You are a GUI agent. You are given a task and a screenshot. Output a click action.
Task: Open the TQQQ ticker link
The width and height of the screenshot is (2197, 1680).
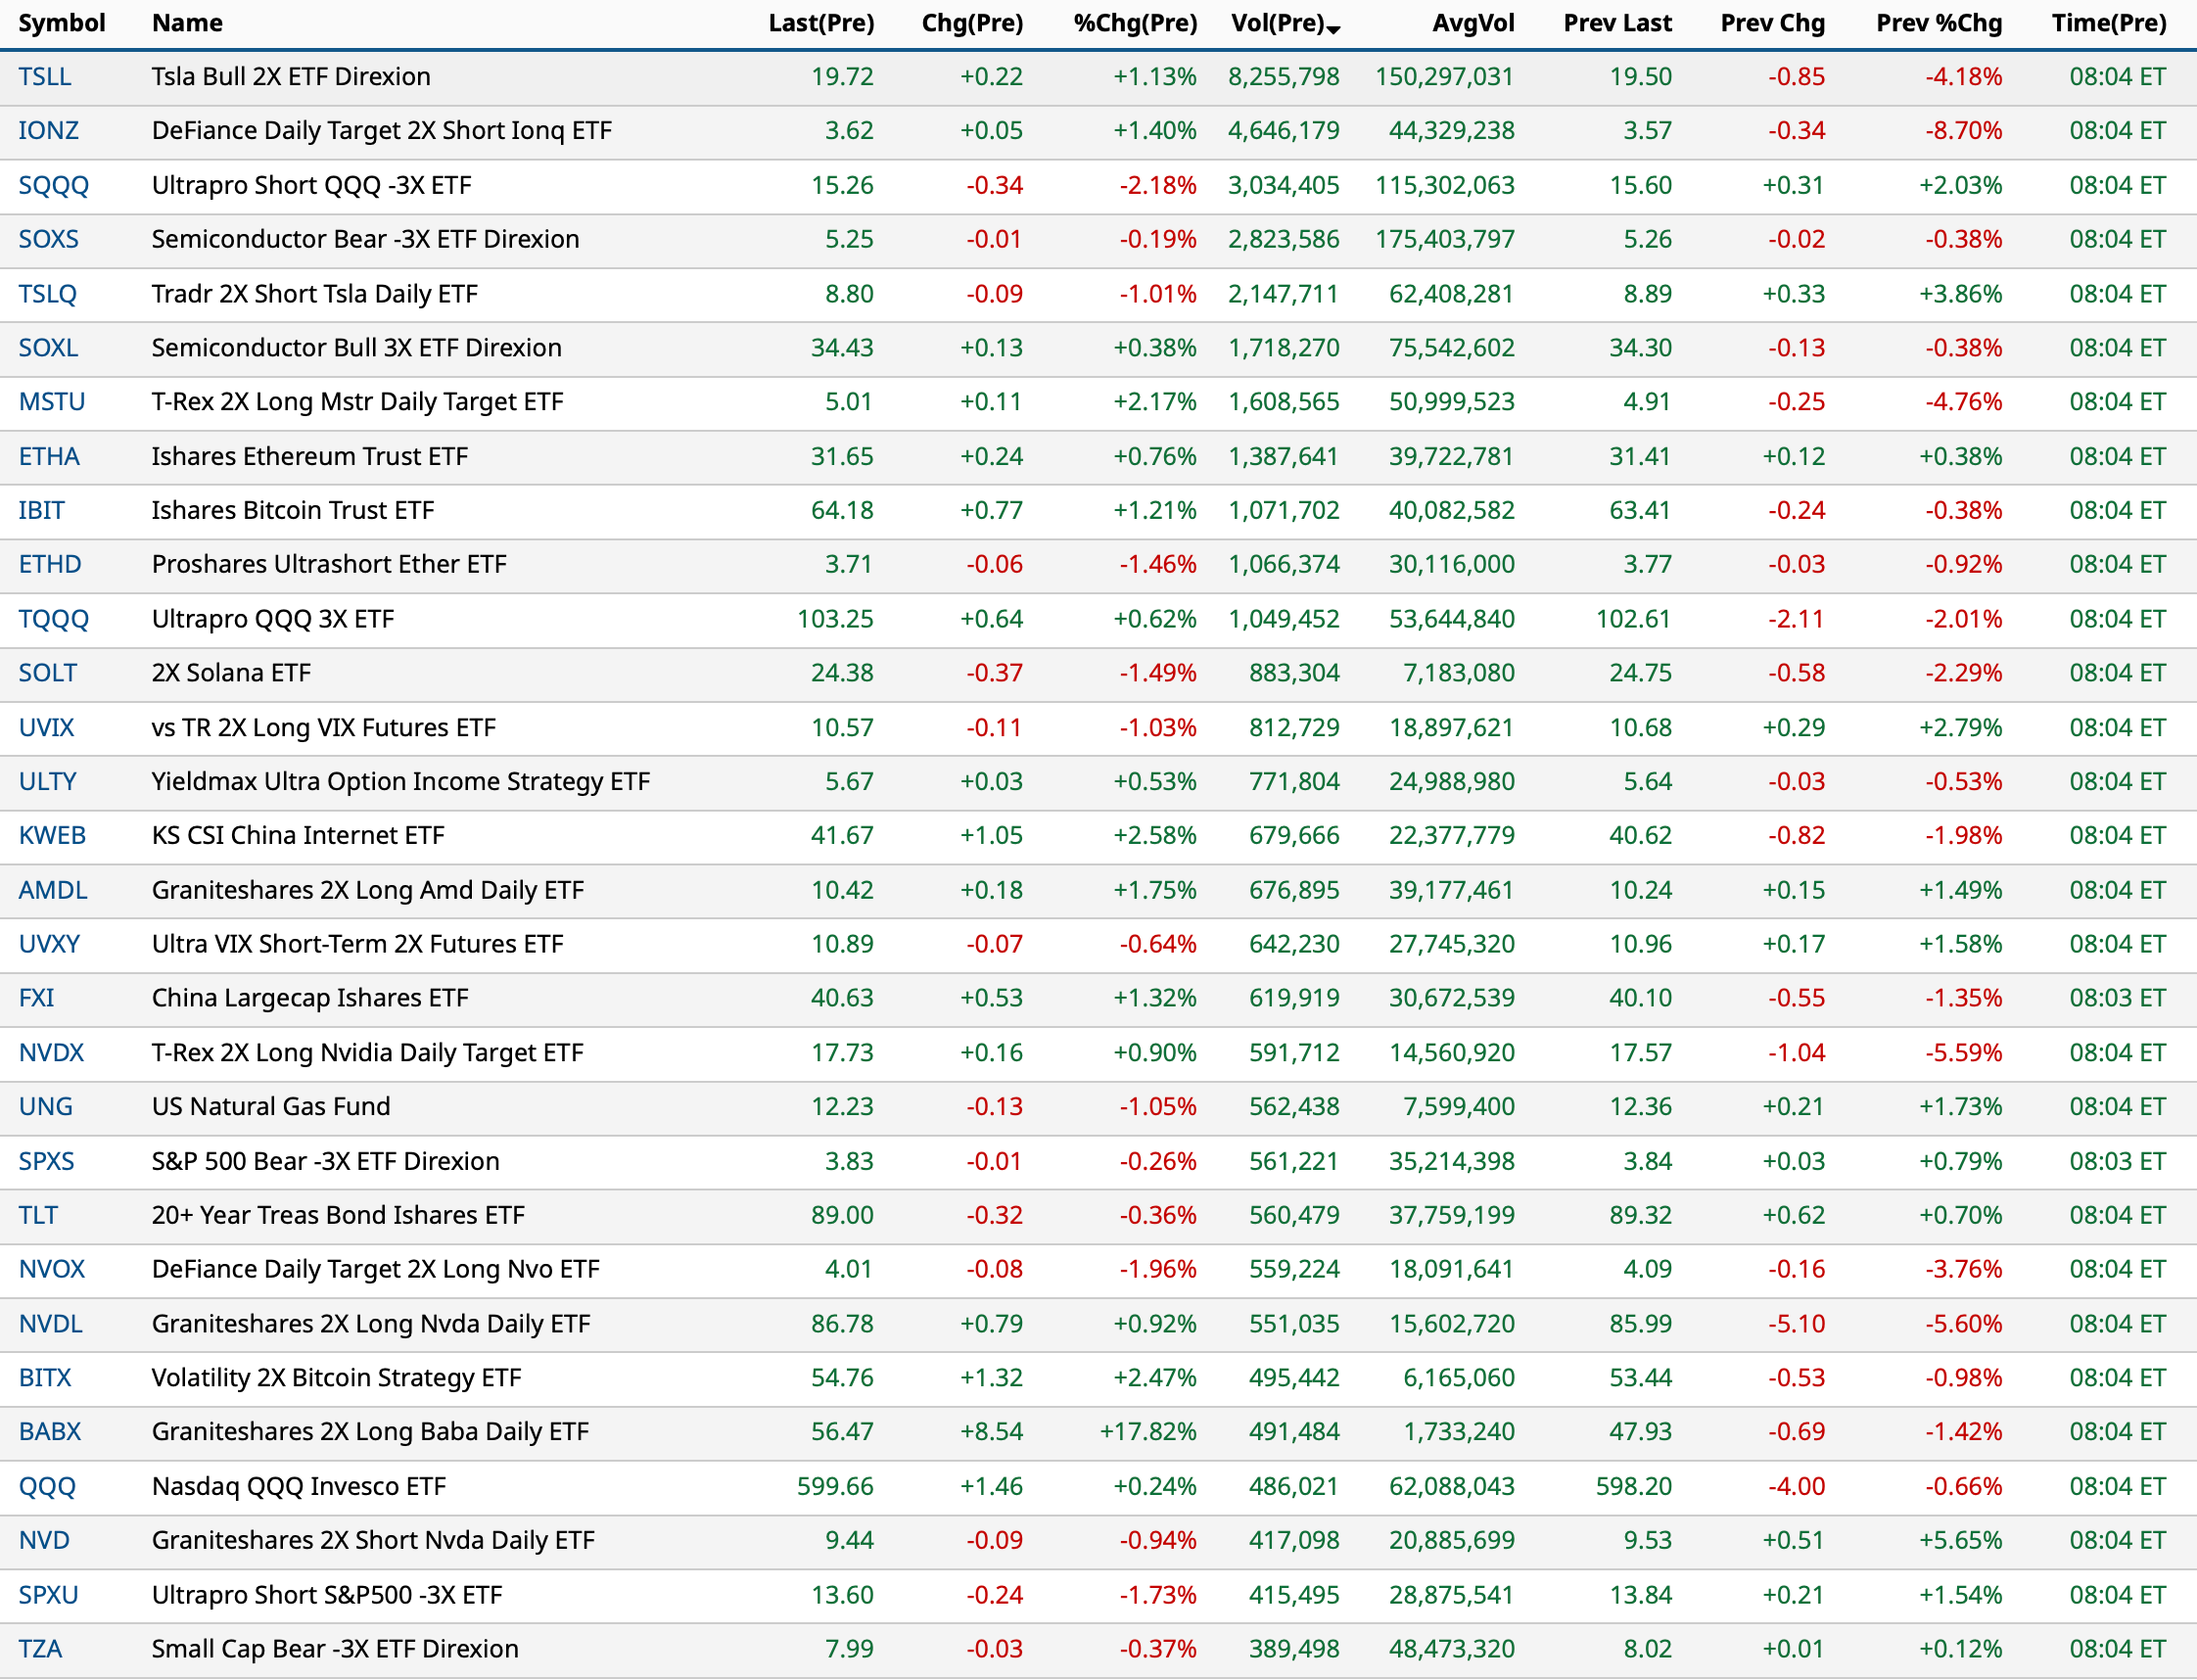(x=54, y=619)
